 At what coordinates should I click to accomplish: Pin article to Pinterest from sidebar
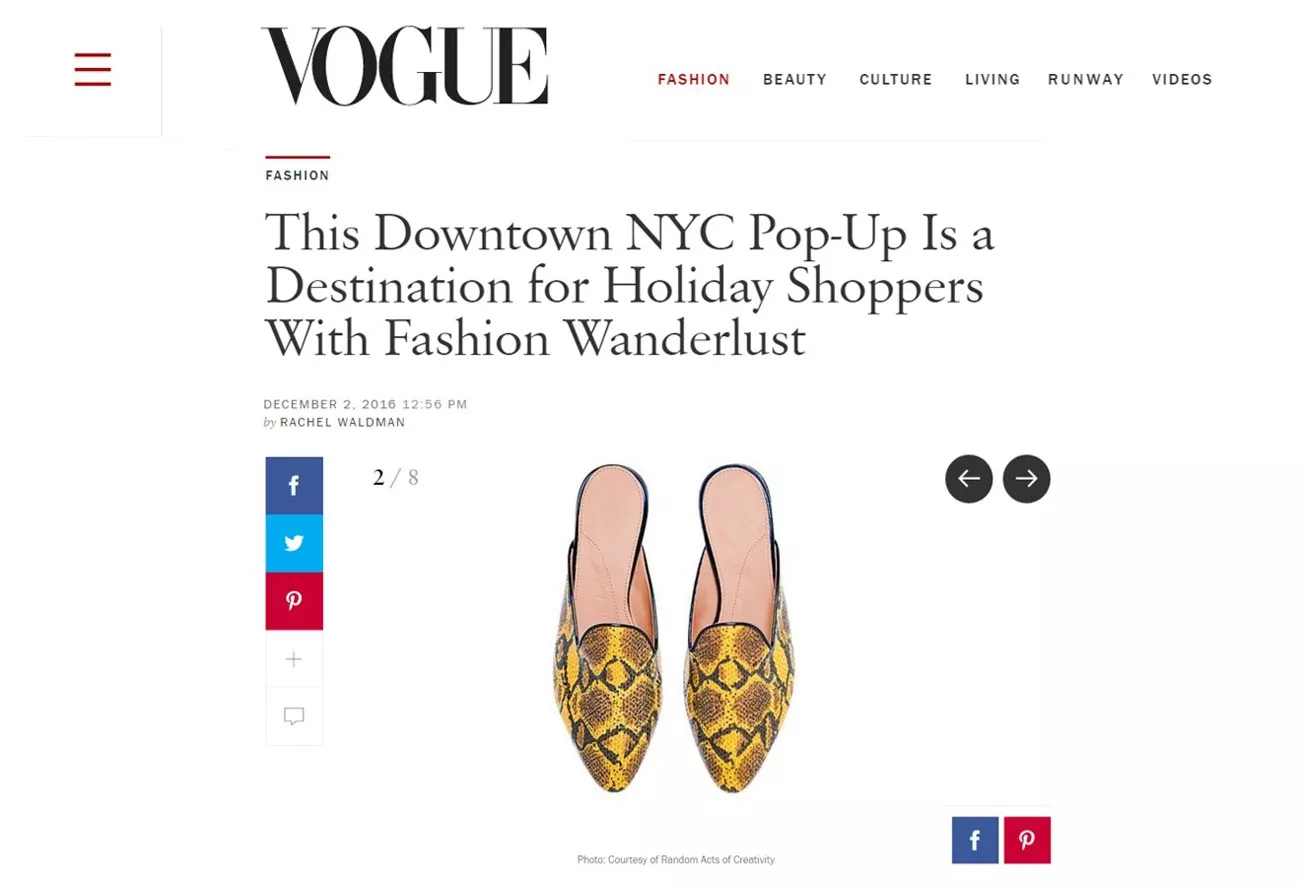click(294, 601)
